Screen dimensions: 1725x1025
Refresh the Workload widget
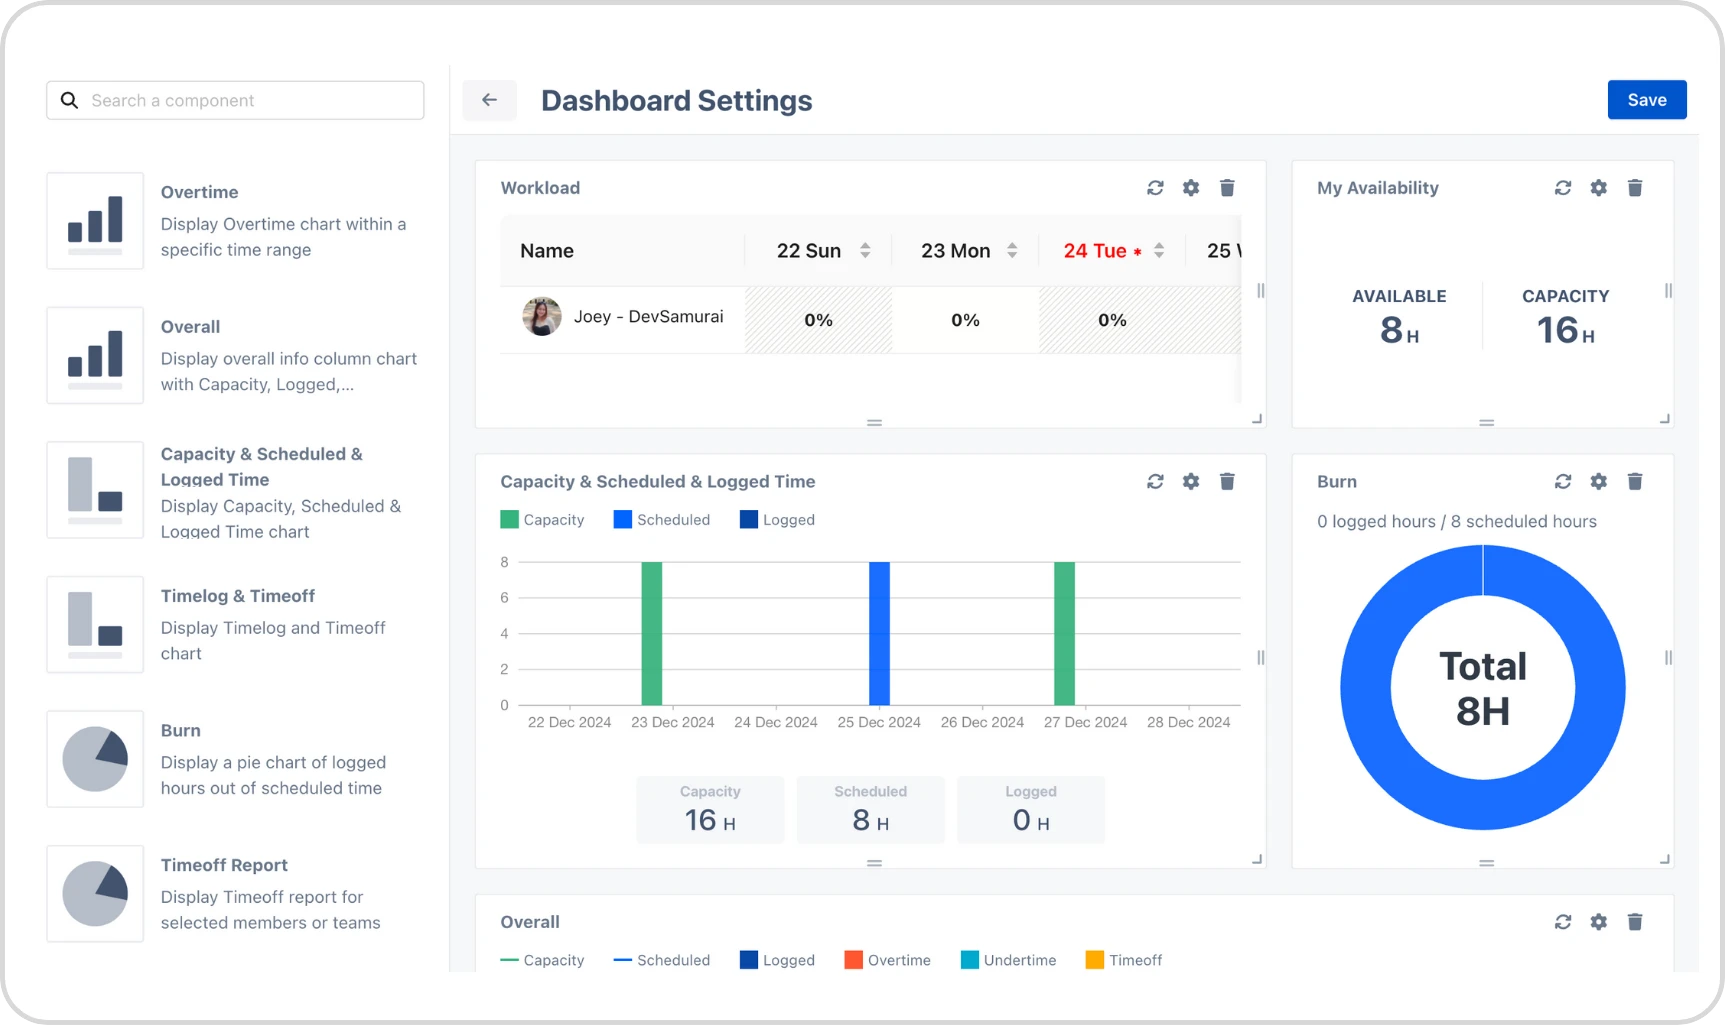[x=1155, y=188]
